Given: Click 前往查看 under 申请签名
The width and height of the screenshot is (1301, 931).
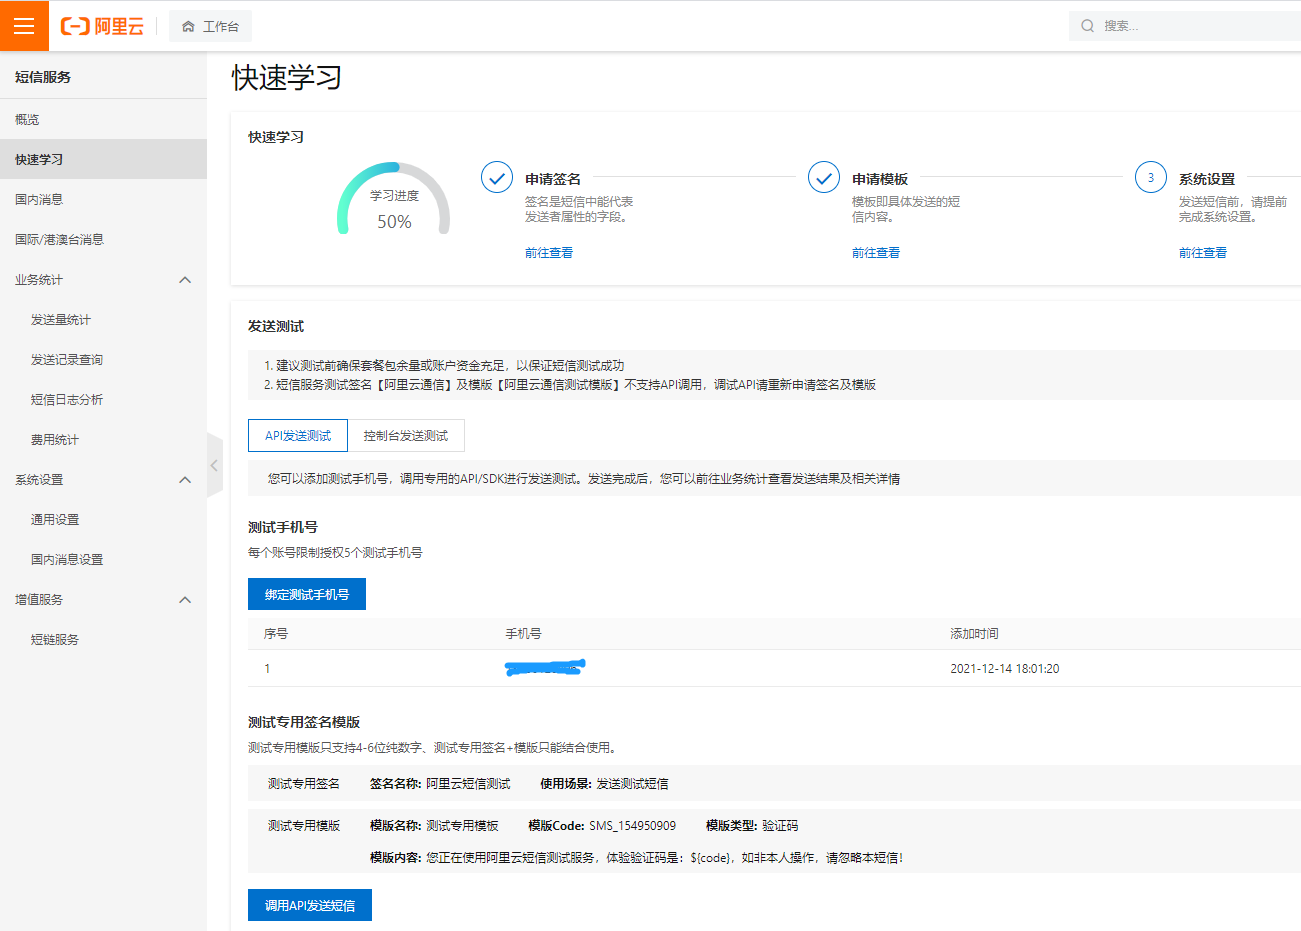Looking at the screenshot, I should (549, 253).
